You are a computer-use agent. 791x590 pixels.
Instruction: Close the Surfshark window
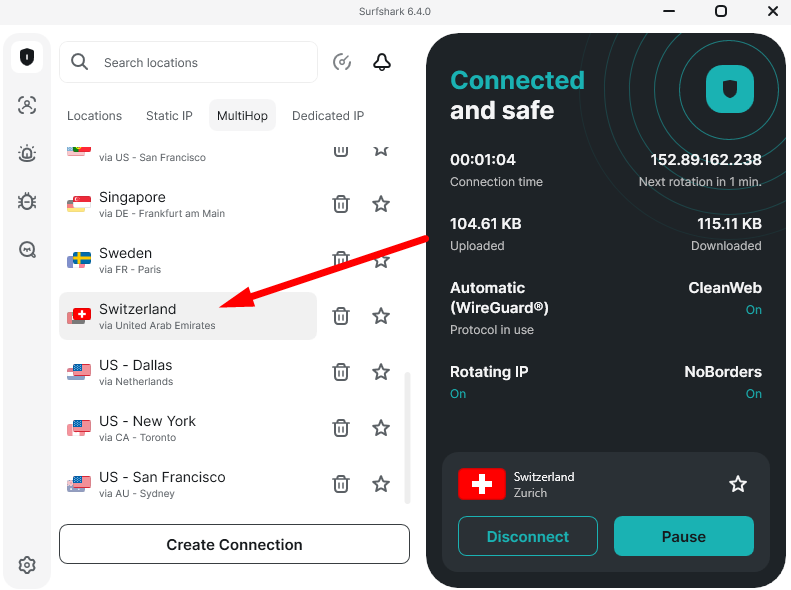[x=772, y=11]
